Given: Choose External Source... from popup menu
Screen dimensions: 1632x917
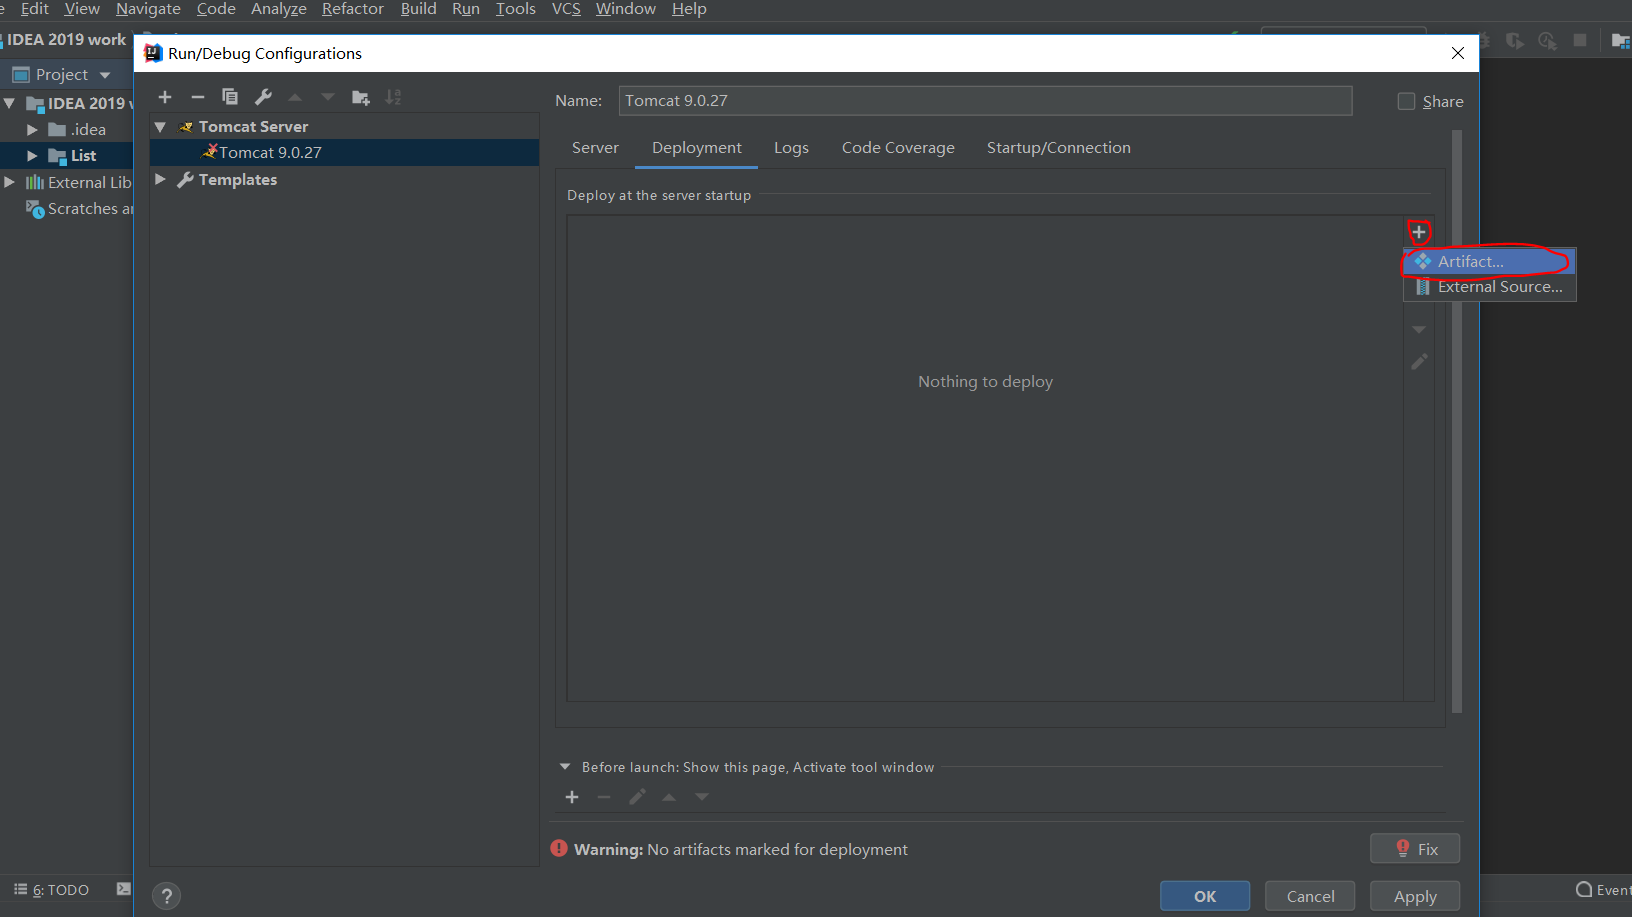Looking at the screenshot, I should [1490, 287].
